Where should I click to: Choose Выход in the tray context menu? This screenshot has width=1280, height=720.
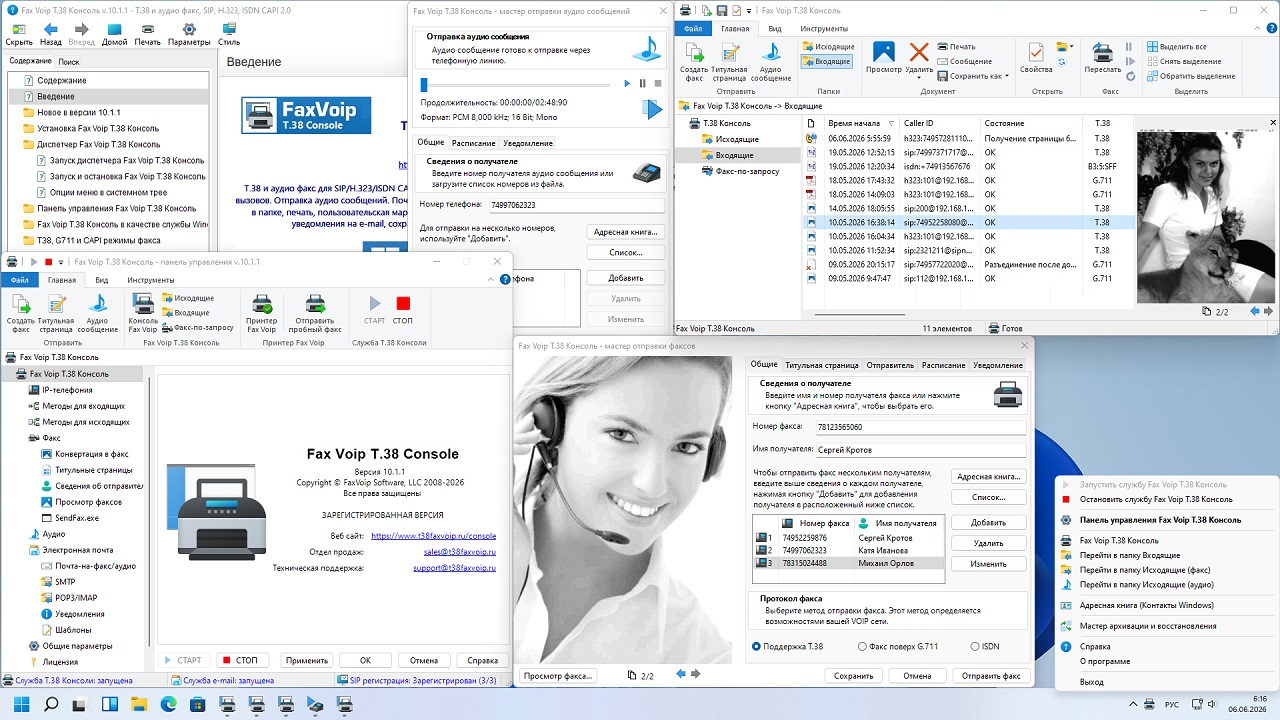(1092, 681)
